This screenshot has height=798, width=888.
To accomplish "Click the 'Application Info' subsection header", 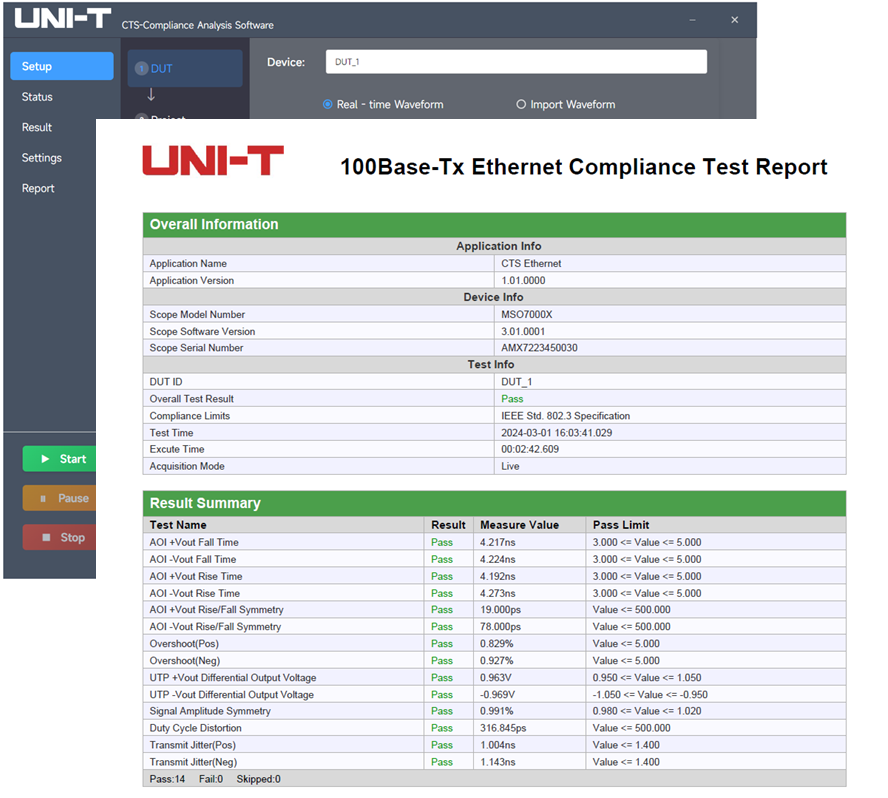I will (x=499, y=246).
